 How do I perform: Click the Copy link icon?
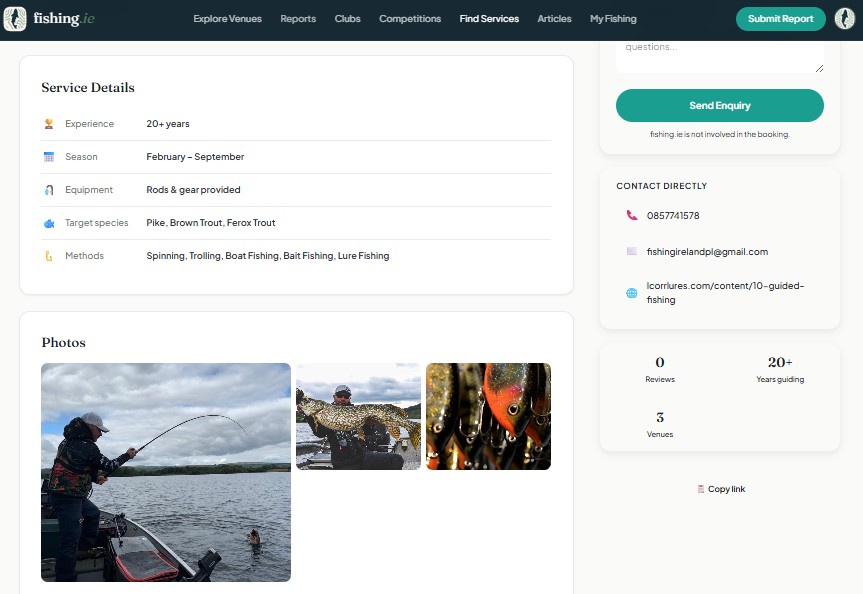701,488
